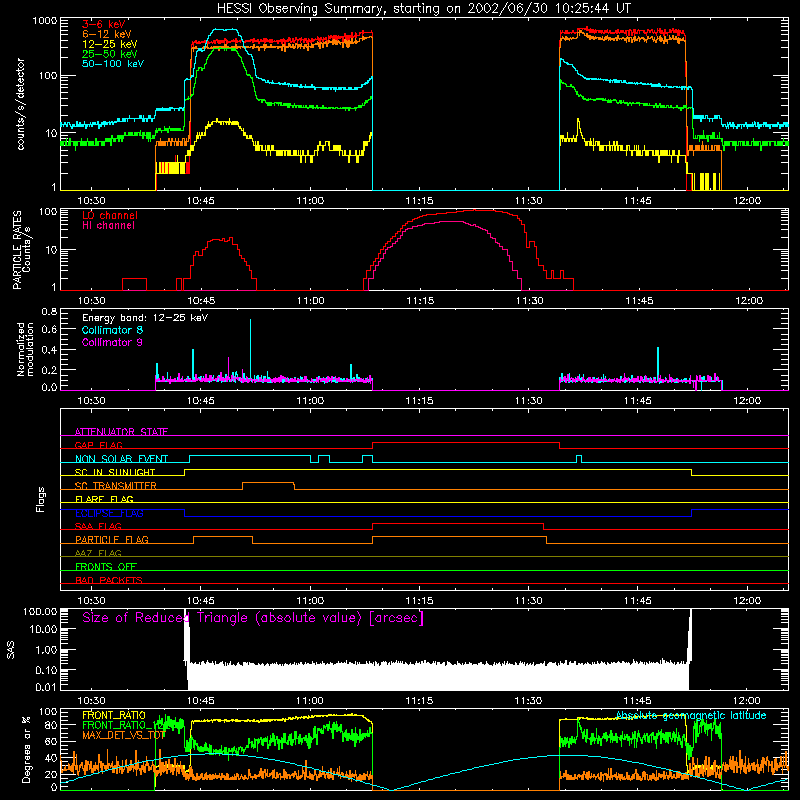Click the 'Absolute geomagnetic latitude' label

coord(691,716)
